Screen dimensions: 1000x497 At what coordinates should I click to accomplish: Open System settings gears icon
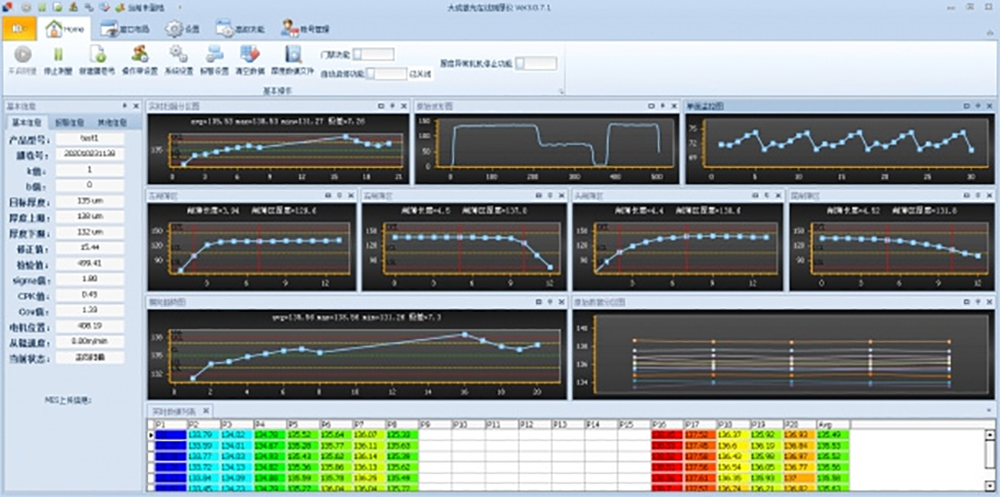(x=178, y=57)
